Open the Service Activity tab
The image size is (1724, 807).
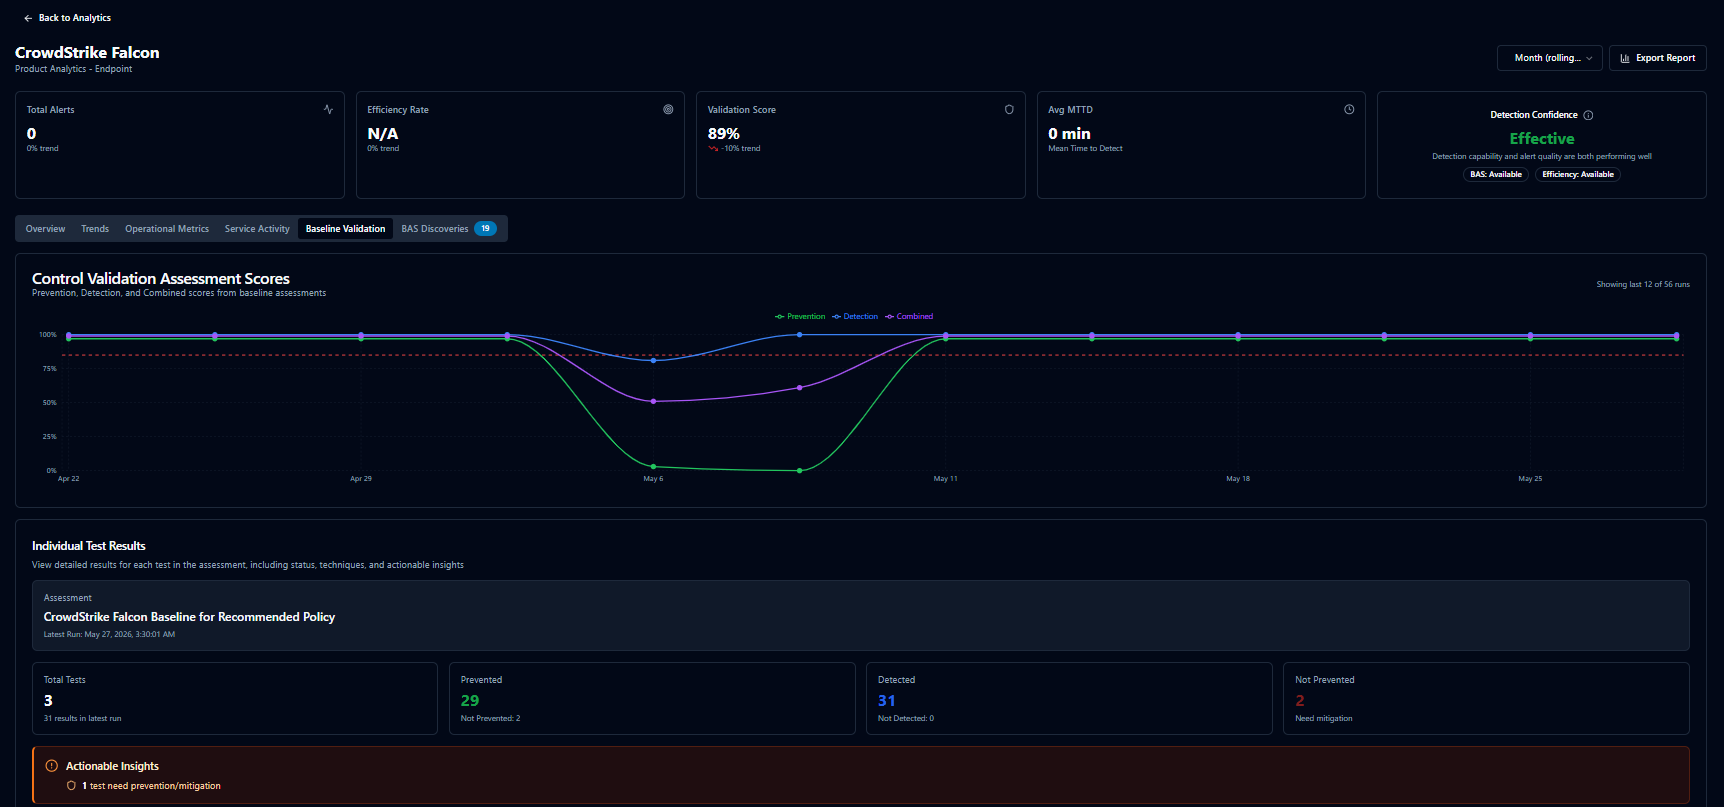(257, 229)
